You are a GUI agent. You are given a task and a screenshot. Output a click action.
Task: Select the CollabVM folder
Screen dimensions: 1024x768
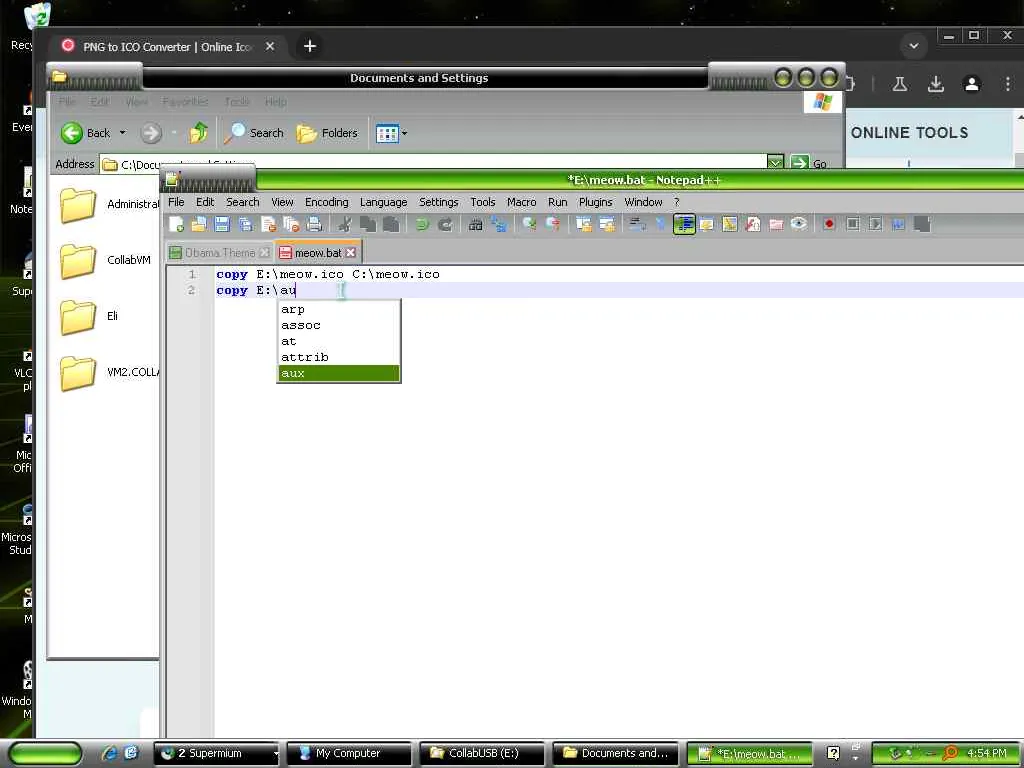[x=104, y=261]
